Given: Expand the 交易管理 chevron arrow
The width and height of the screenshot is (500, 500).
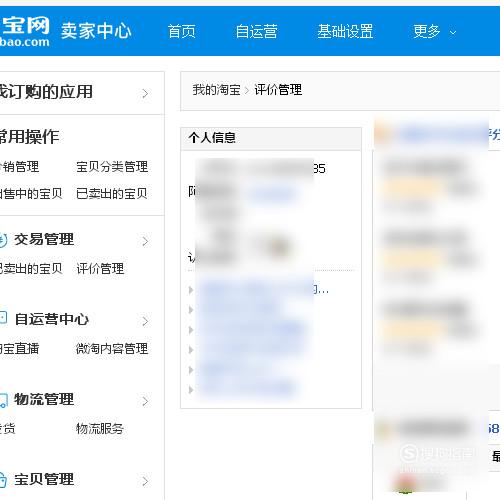Looking at the screenshot, I should [x=145, y=241].
